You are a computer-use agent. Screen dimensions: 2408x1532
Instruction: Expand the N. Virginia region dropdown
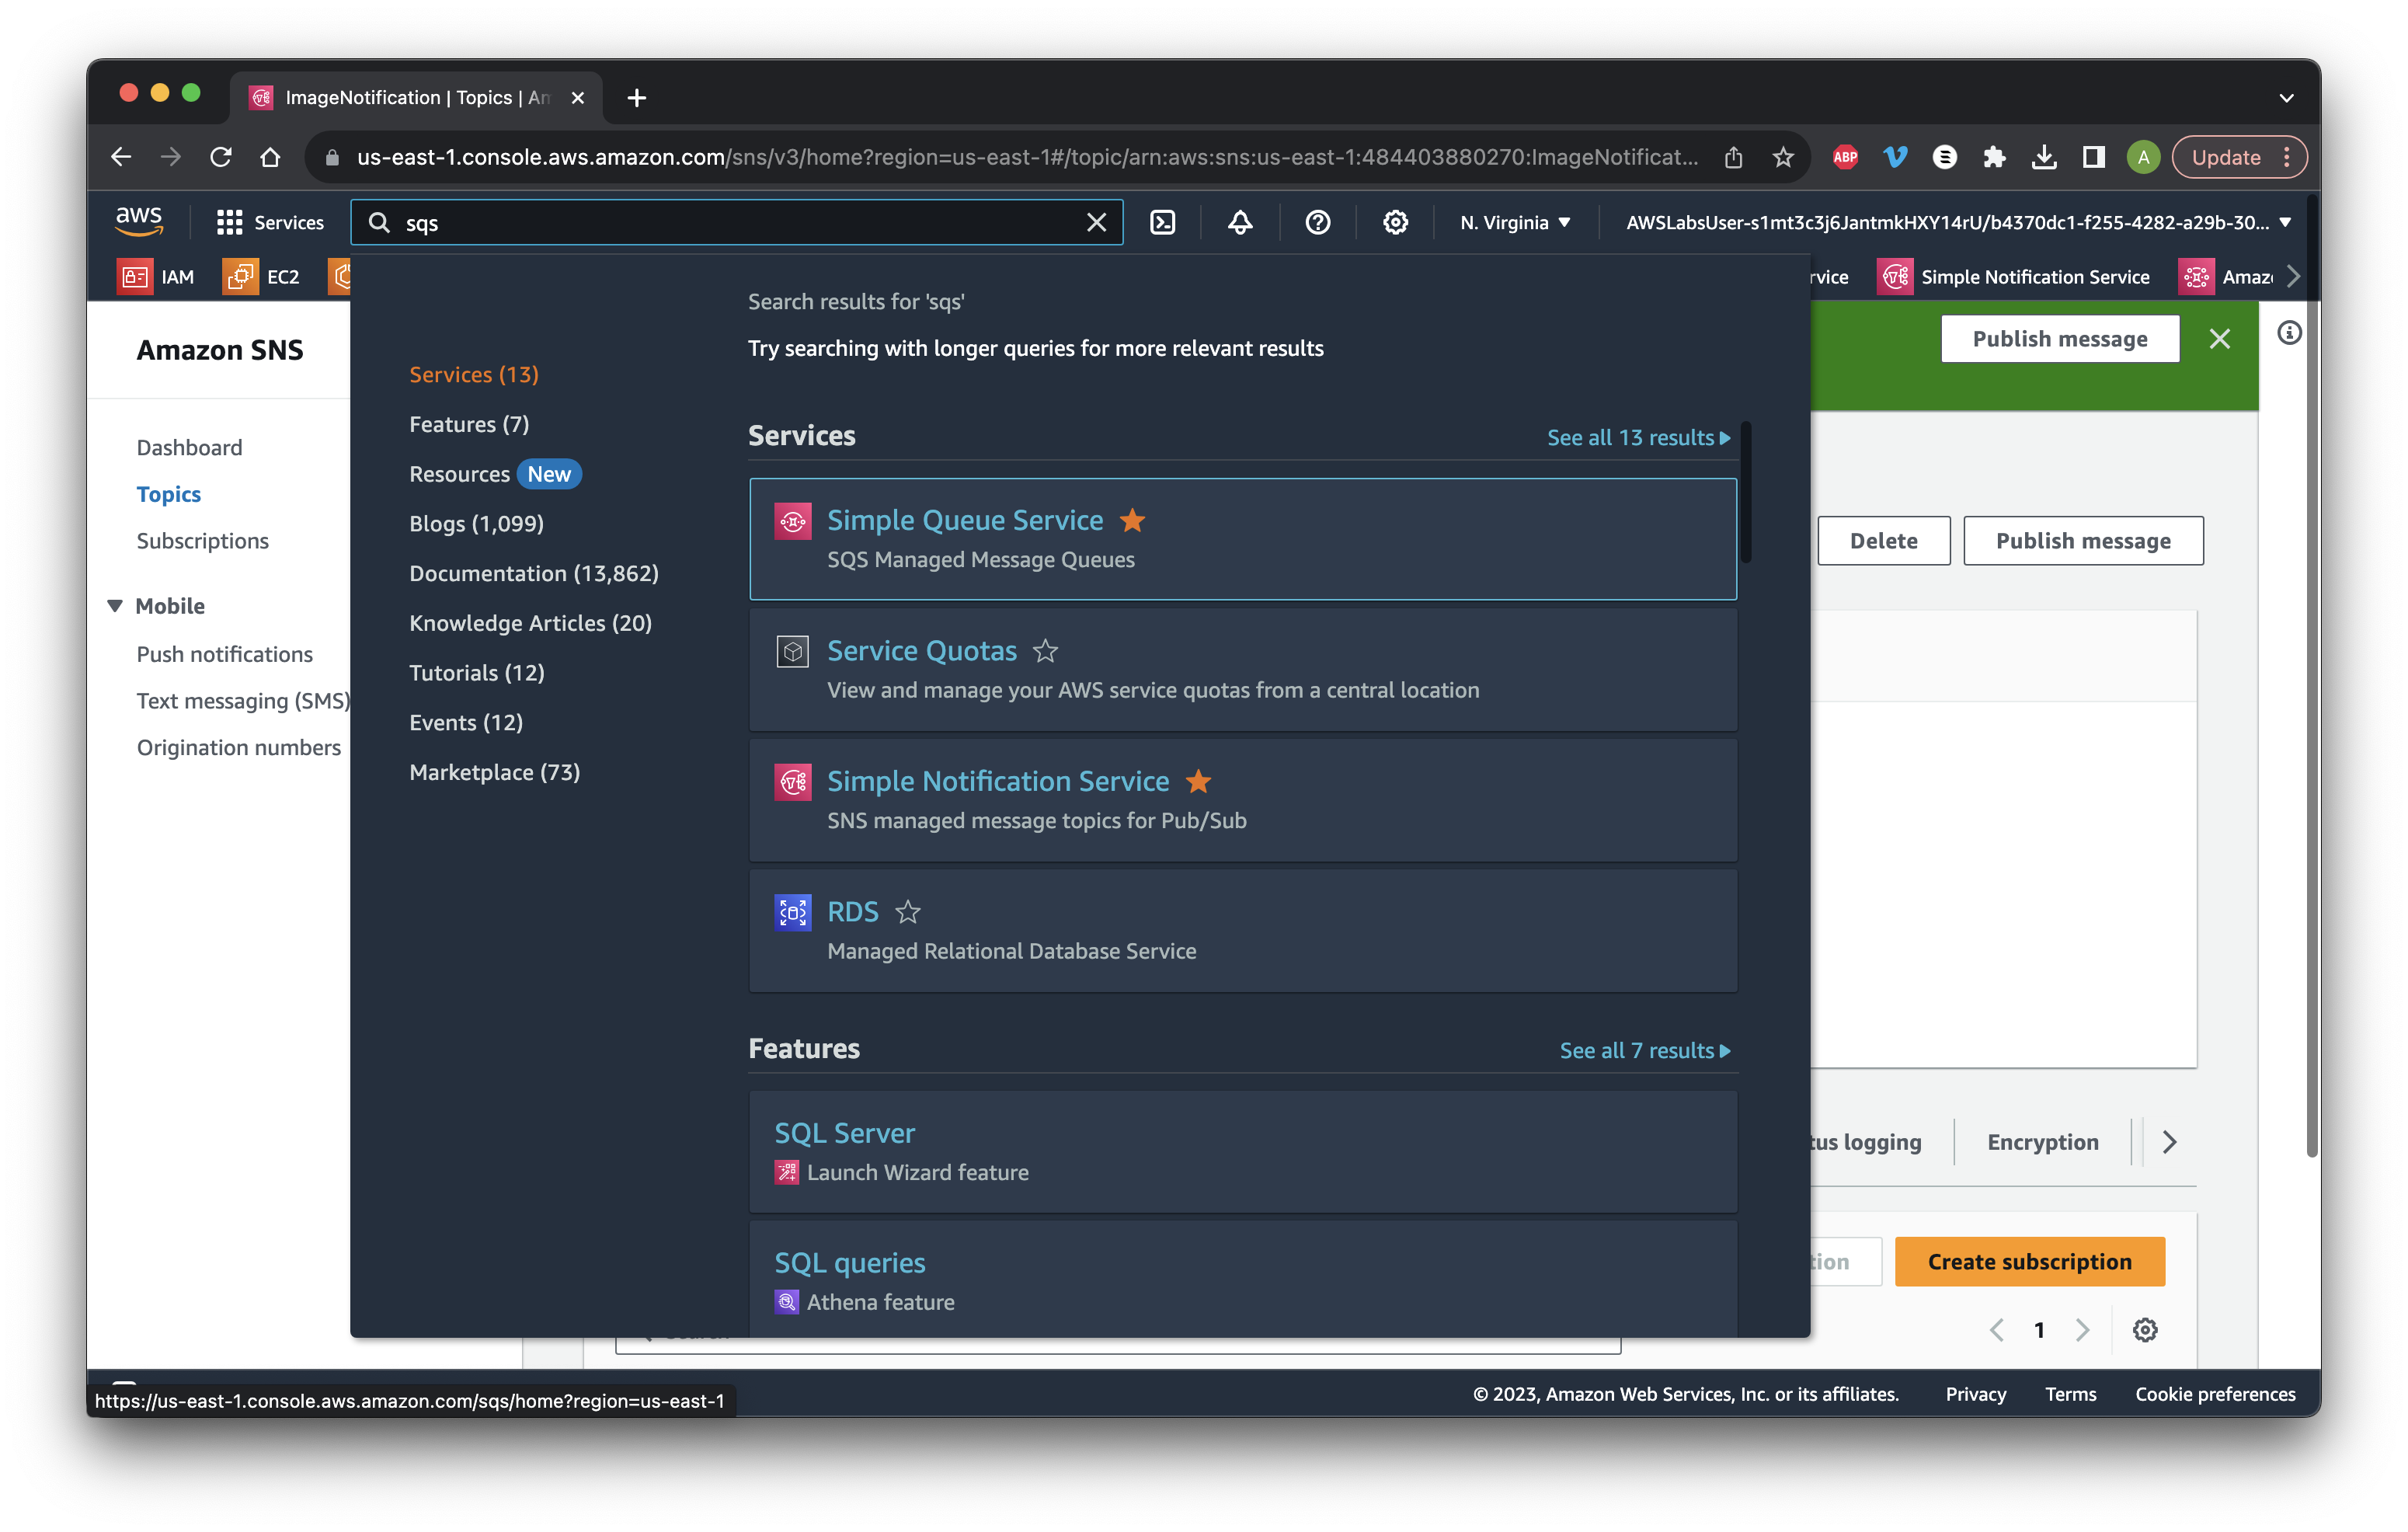click(1515, 222)
